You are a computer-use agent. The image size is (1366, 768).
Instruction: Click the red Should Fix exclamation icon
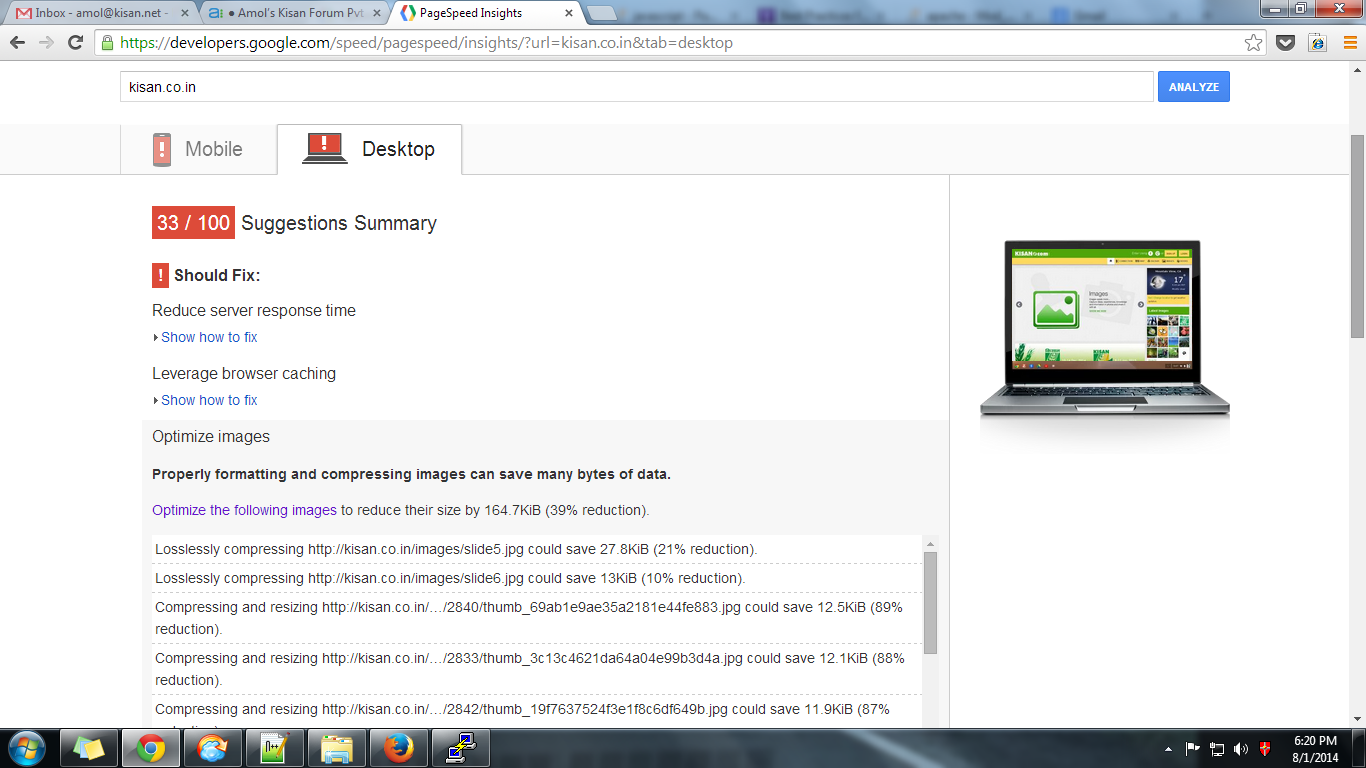coord(160,275)
